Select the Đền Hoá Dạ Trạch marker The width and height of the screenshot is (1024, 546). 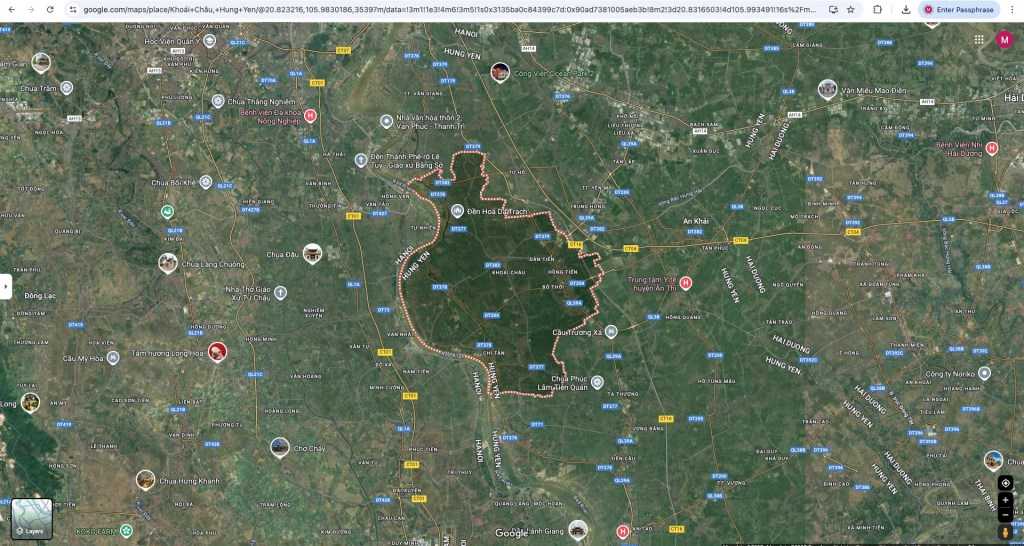(457, 211)
